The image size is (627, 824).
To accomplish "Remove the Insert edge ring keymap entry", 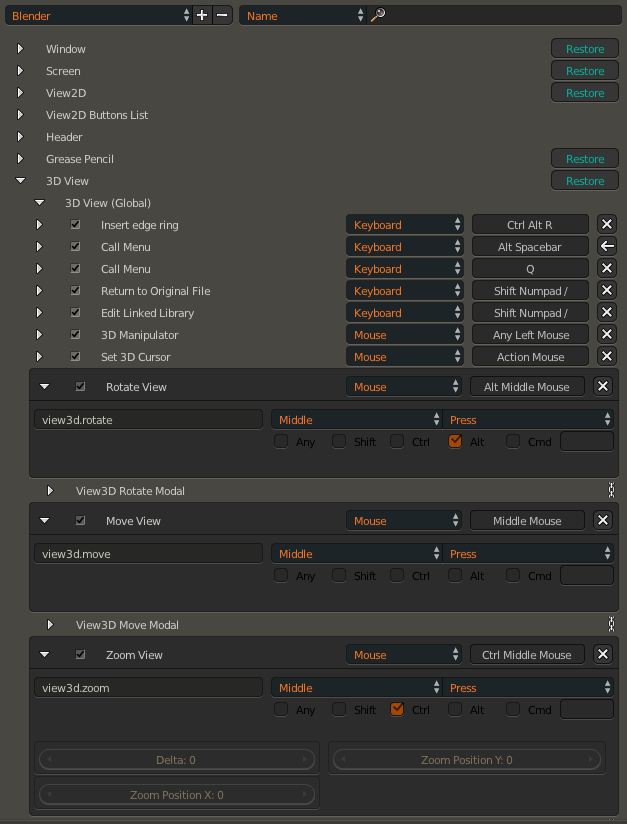I will 606,224.
